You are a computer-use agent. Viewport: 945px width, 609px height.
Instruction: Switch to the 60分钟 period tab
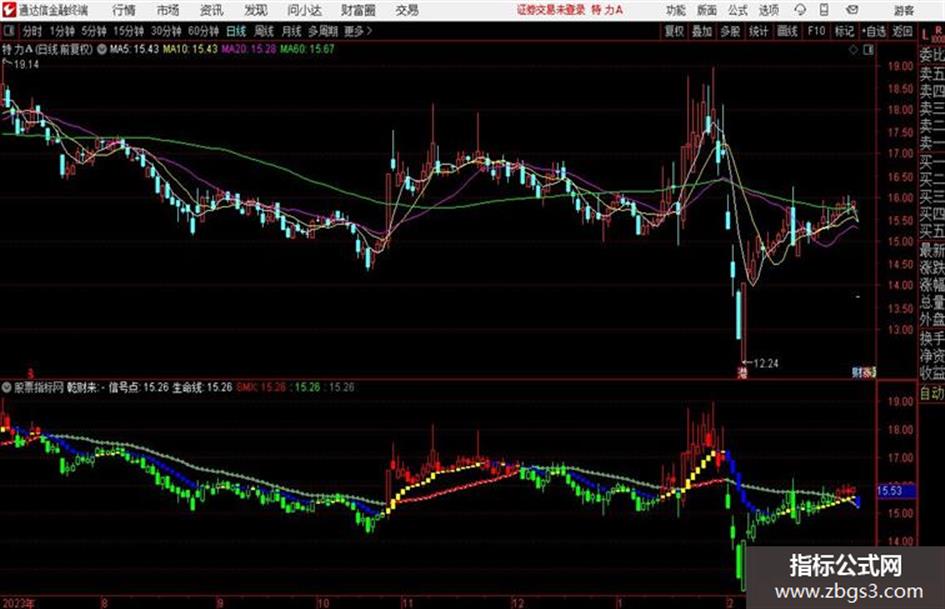click(203, 31)
